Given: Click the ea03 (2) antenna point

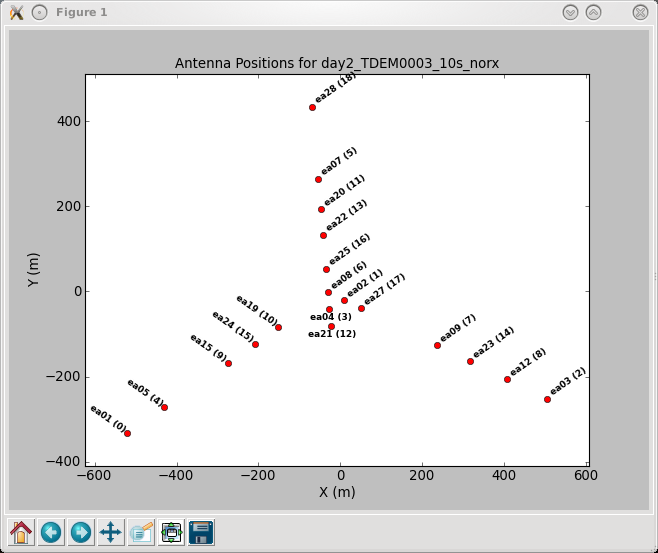Looking at the screenshot, I should tap(547, 399).
